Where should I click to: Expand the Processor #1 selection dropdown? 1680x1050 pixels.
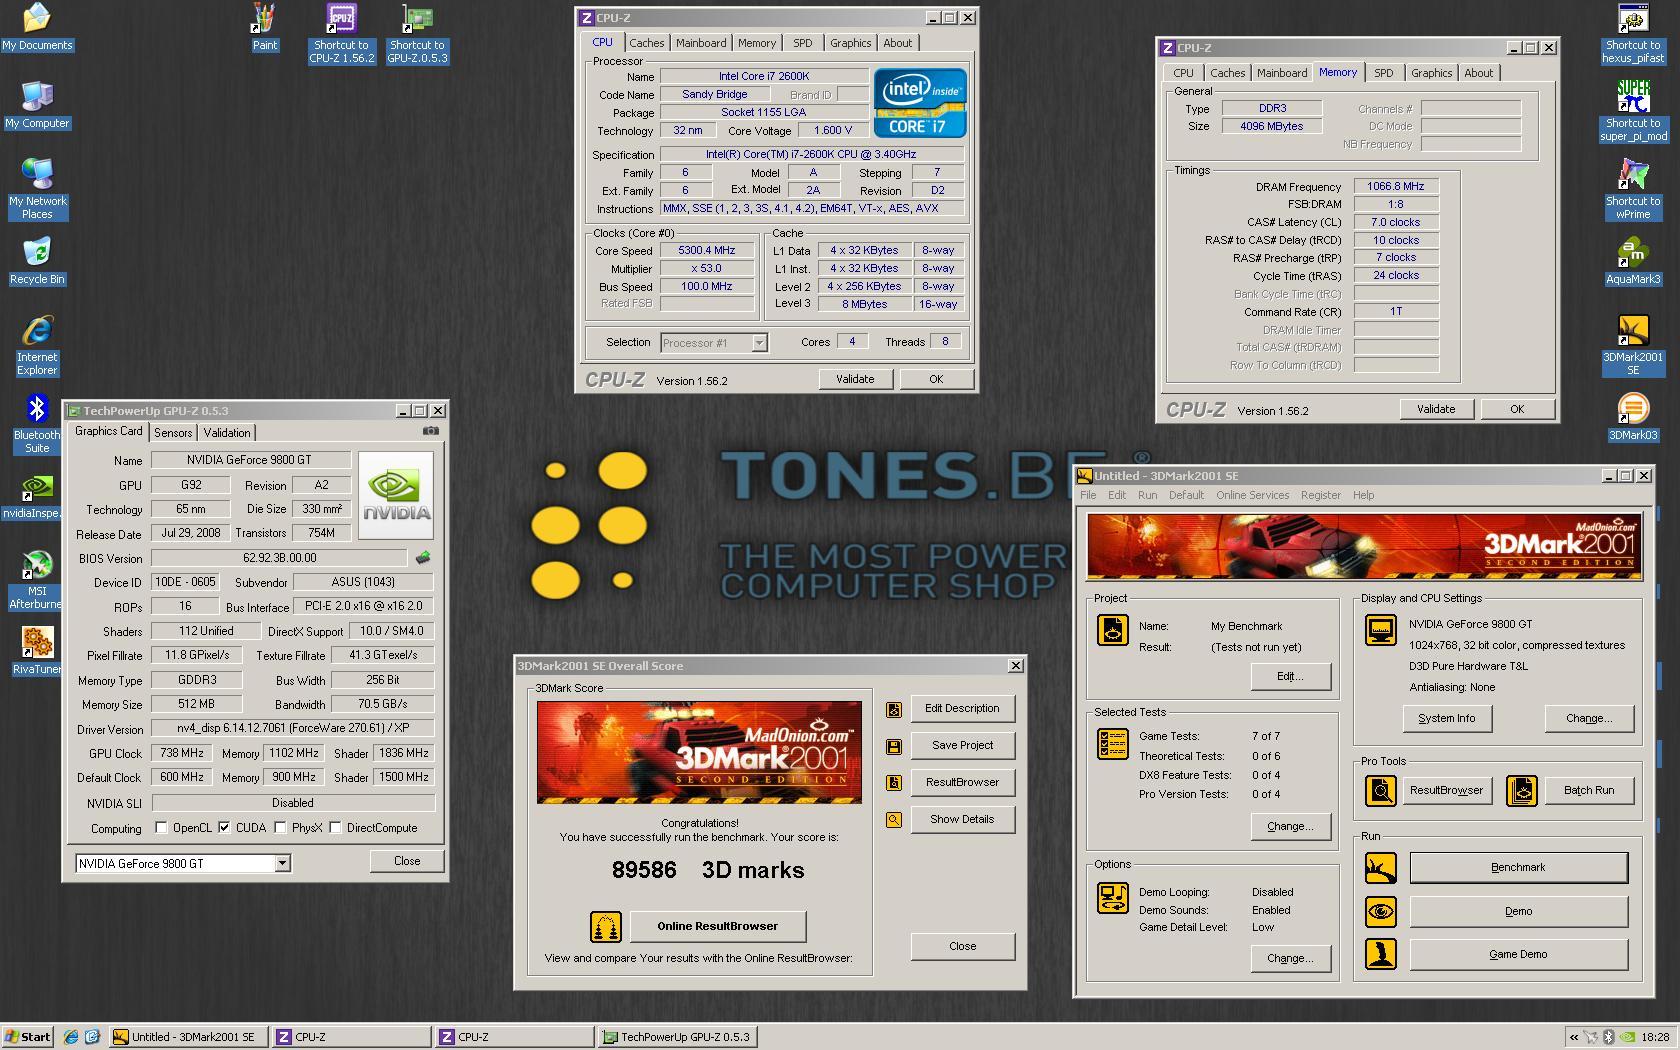pyautogui.click(x=759, y=343)
